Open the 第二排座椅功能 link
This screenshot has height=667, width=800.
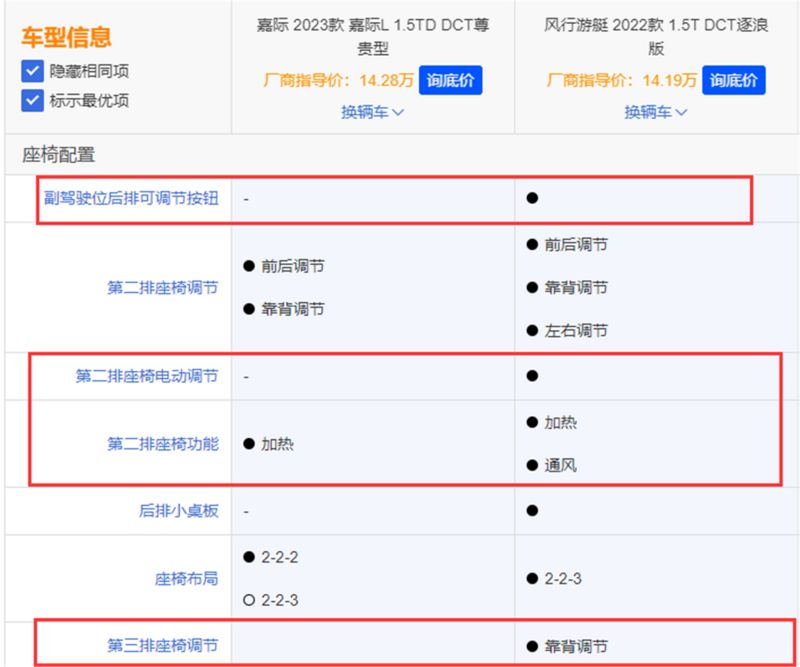click(x=163, y=444)
